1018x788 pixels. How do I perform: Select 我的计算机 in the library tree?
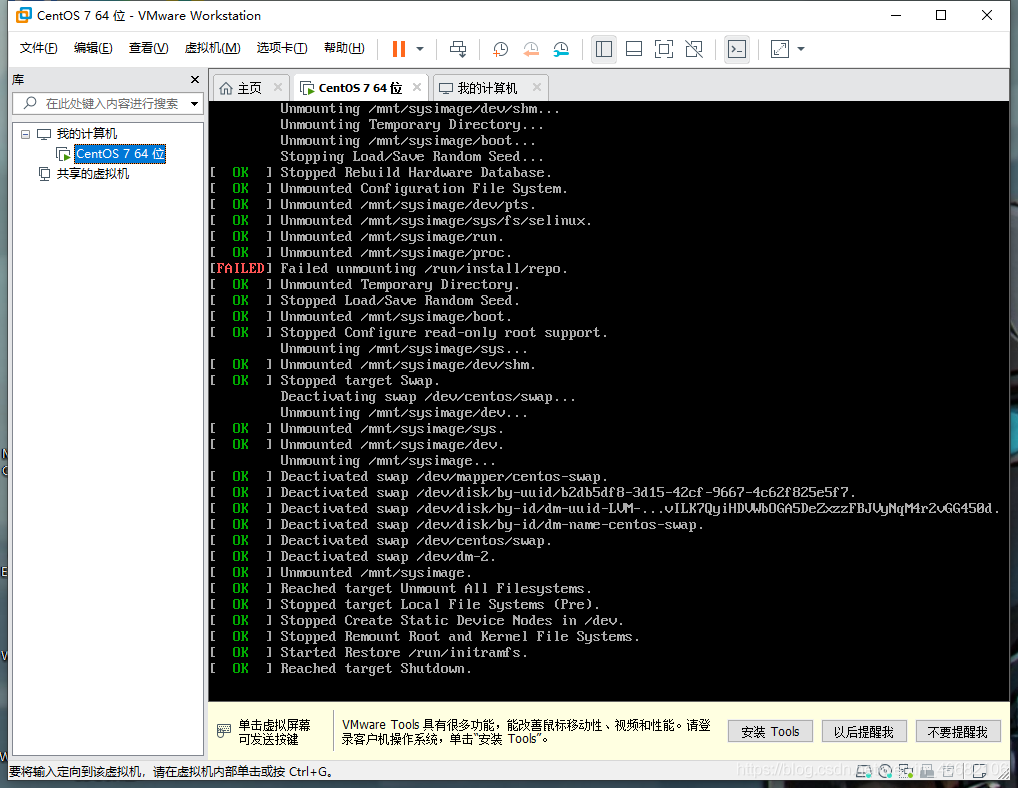coord(86,134)
